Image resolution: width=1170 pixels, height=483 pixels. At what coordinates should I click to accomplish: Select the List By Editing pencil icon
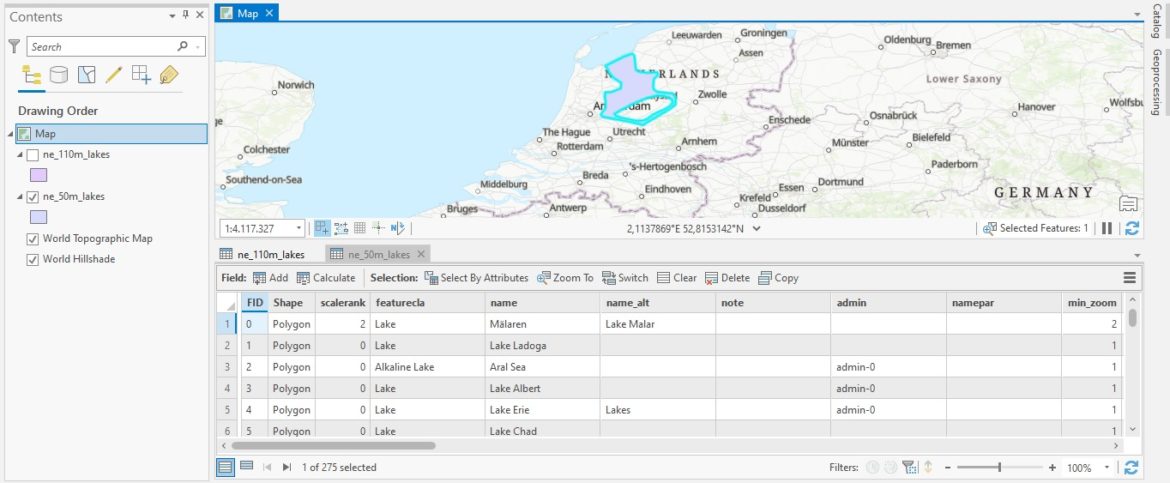click(x=114, y=75)
